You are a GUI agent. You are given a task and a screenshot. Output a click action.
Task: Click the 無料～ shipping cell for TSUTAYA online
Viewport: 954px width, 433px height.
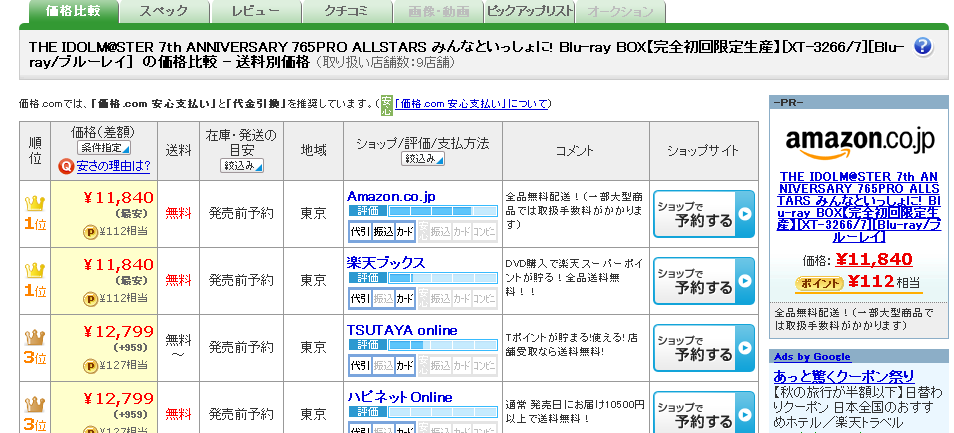coord(178,347)
